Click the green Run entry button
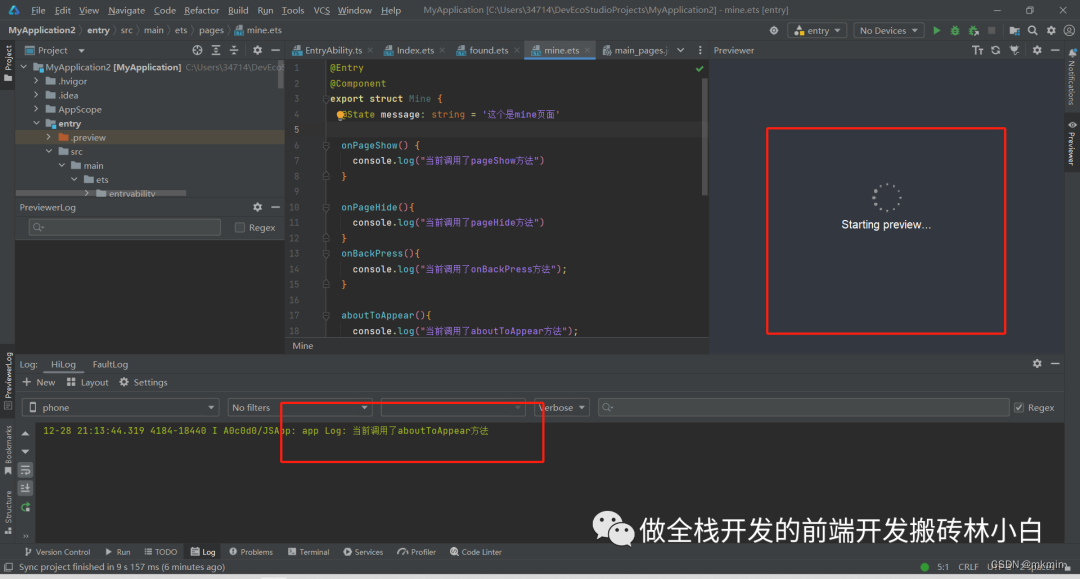1080x579 pixels. click(x=936, y=30)
